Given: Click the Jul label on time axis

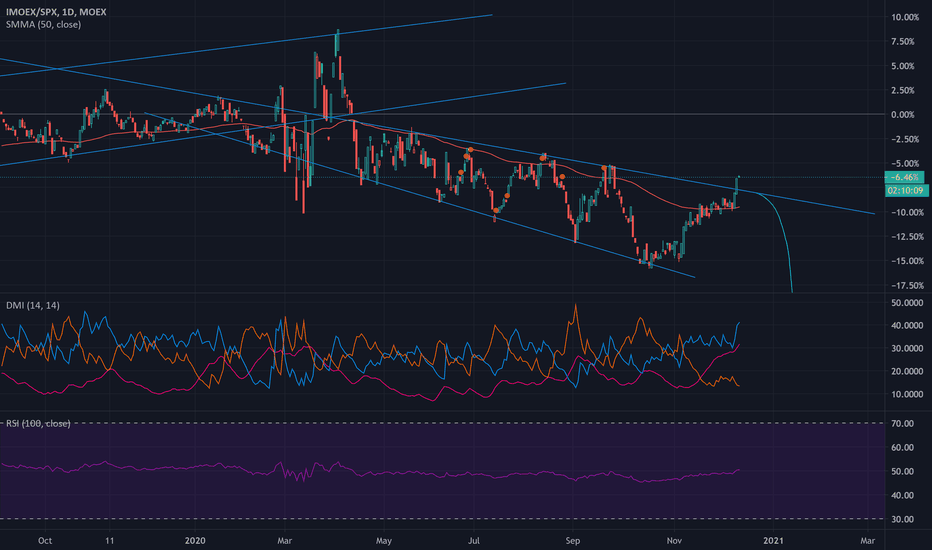Looking at the screenshot, I should tap(474, 540).
